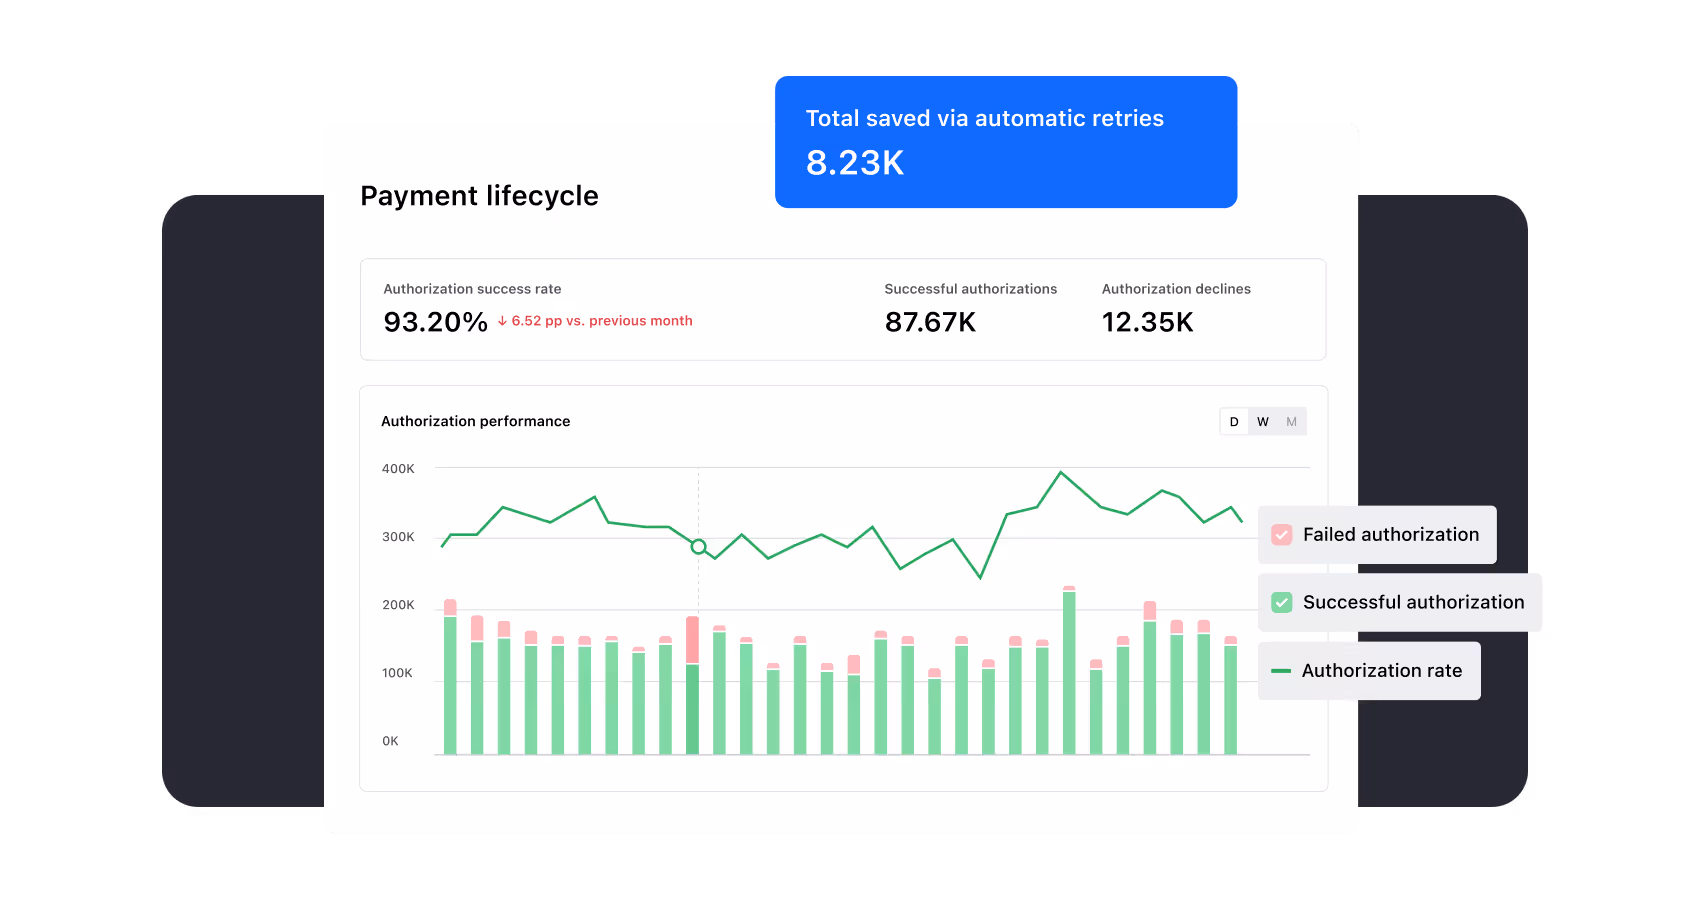Click the 6.52 pp vs. previous month text

point(601,321)
